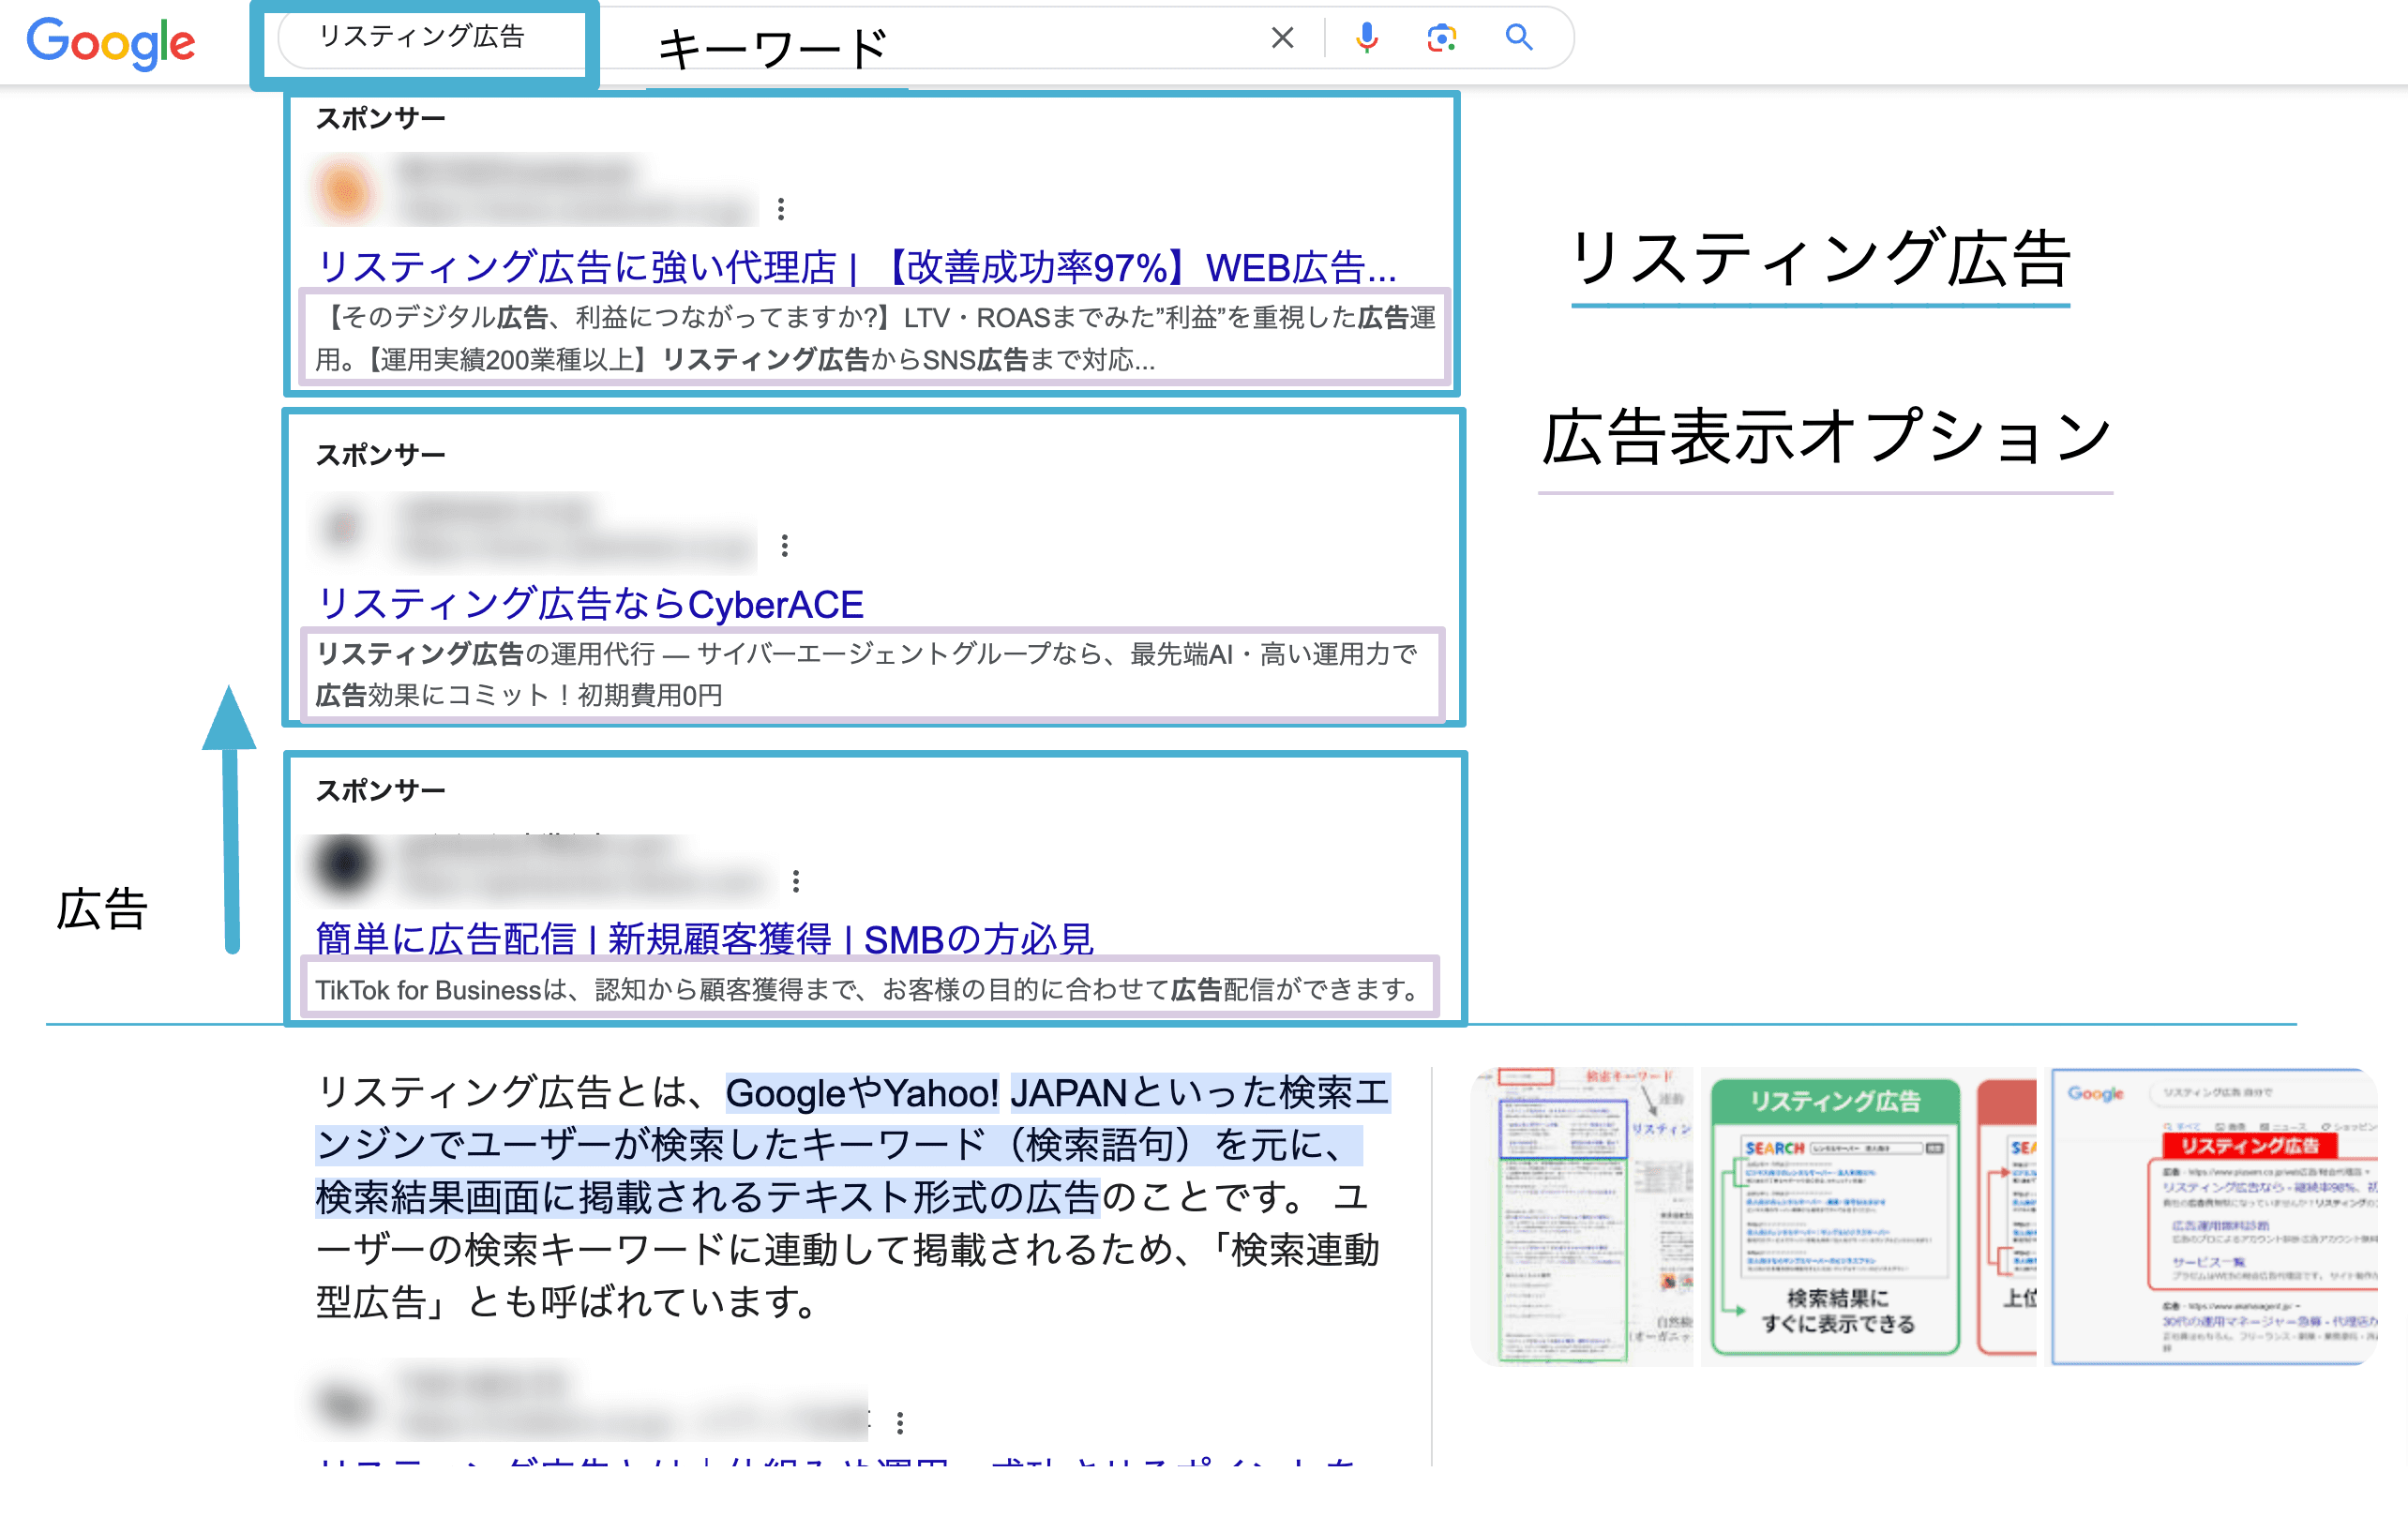Clear the search box with X icon
Screen dimensions: 2408x1532
1282,38
